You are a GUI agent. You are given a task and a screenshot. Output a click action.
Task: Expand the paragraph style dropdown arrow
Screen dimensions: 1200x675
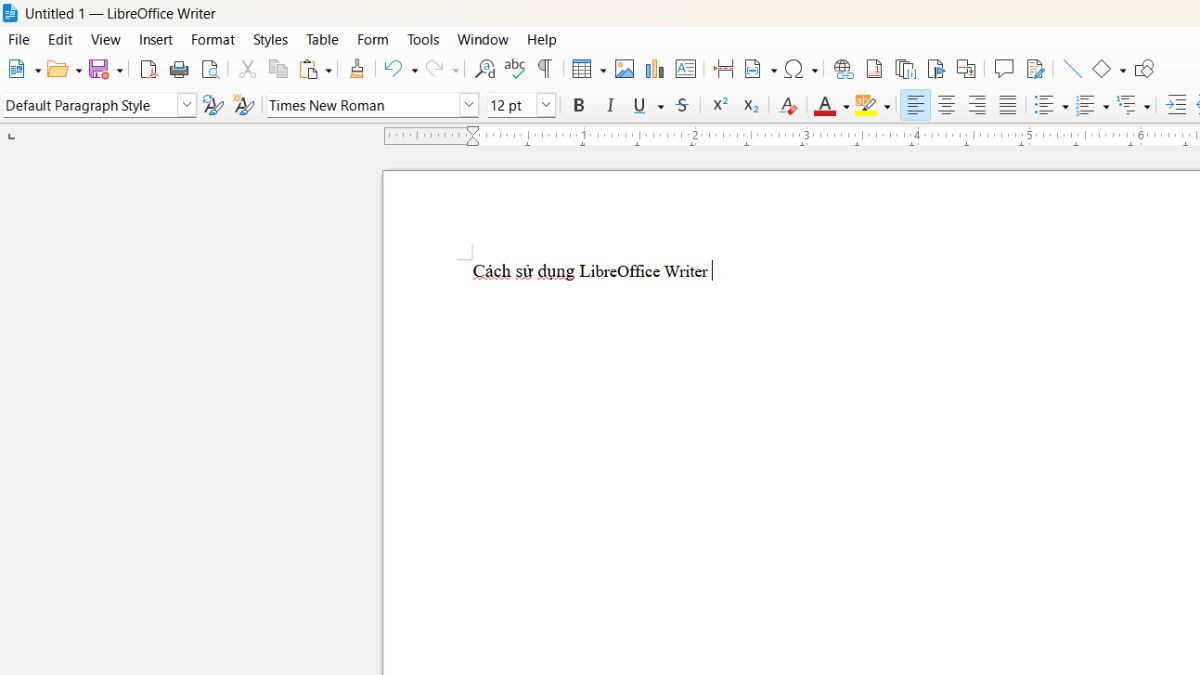click(x=187, y=105)
